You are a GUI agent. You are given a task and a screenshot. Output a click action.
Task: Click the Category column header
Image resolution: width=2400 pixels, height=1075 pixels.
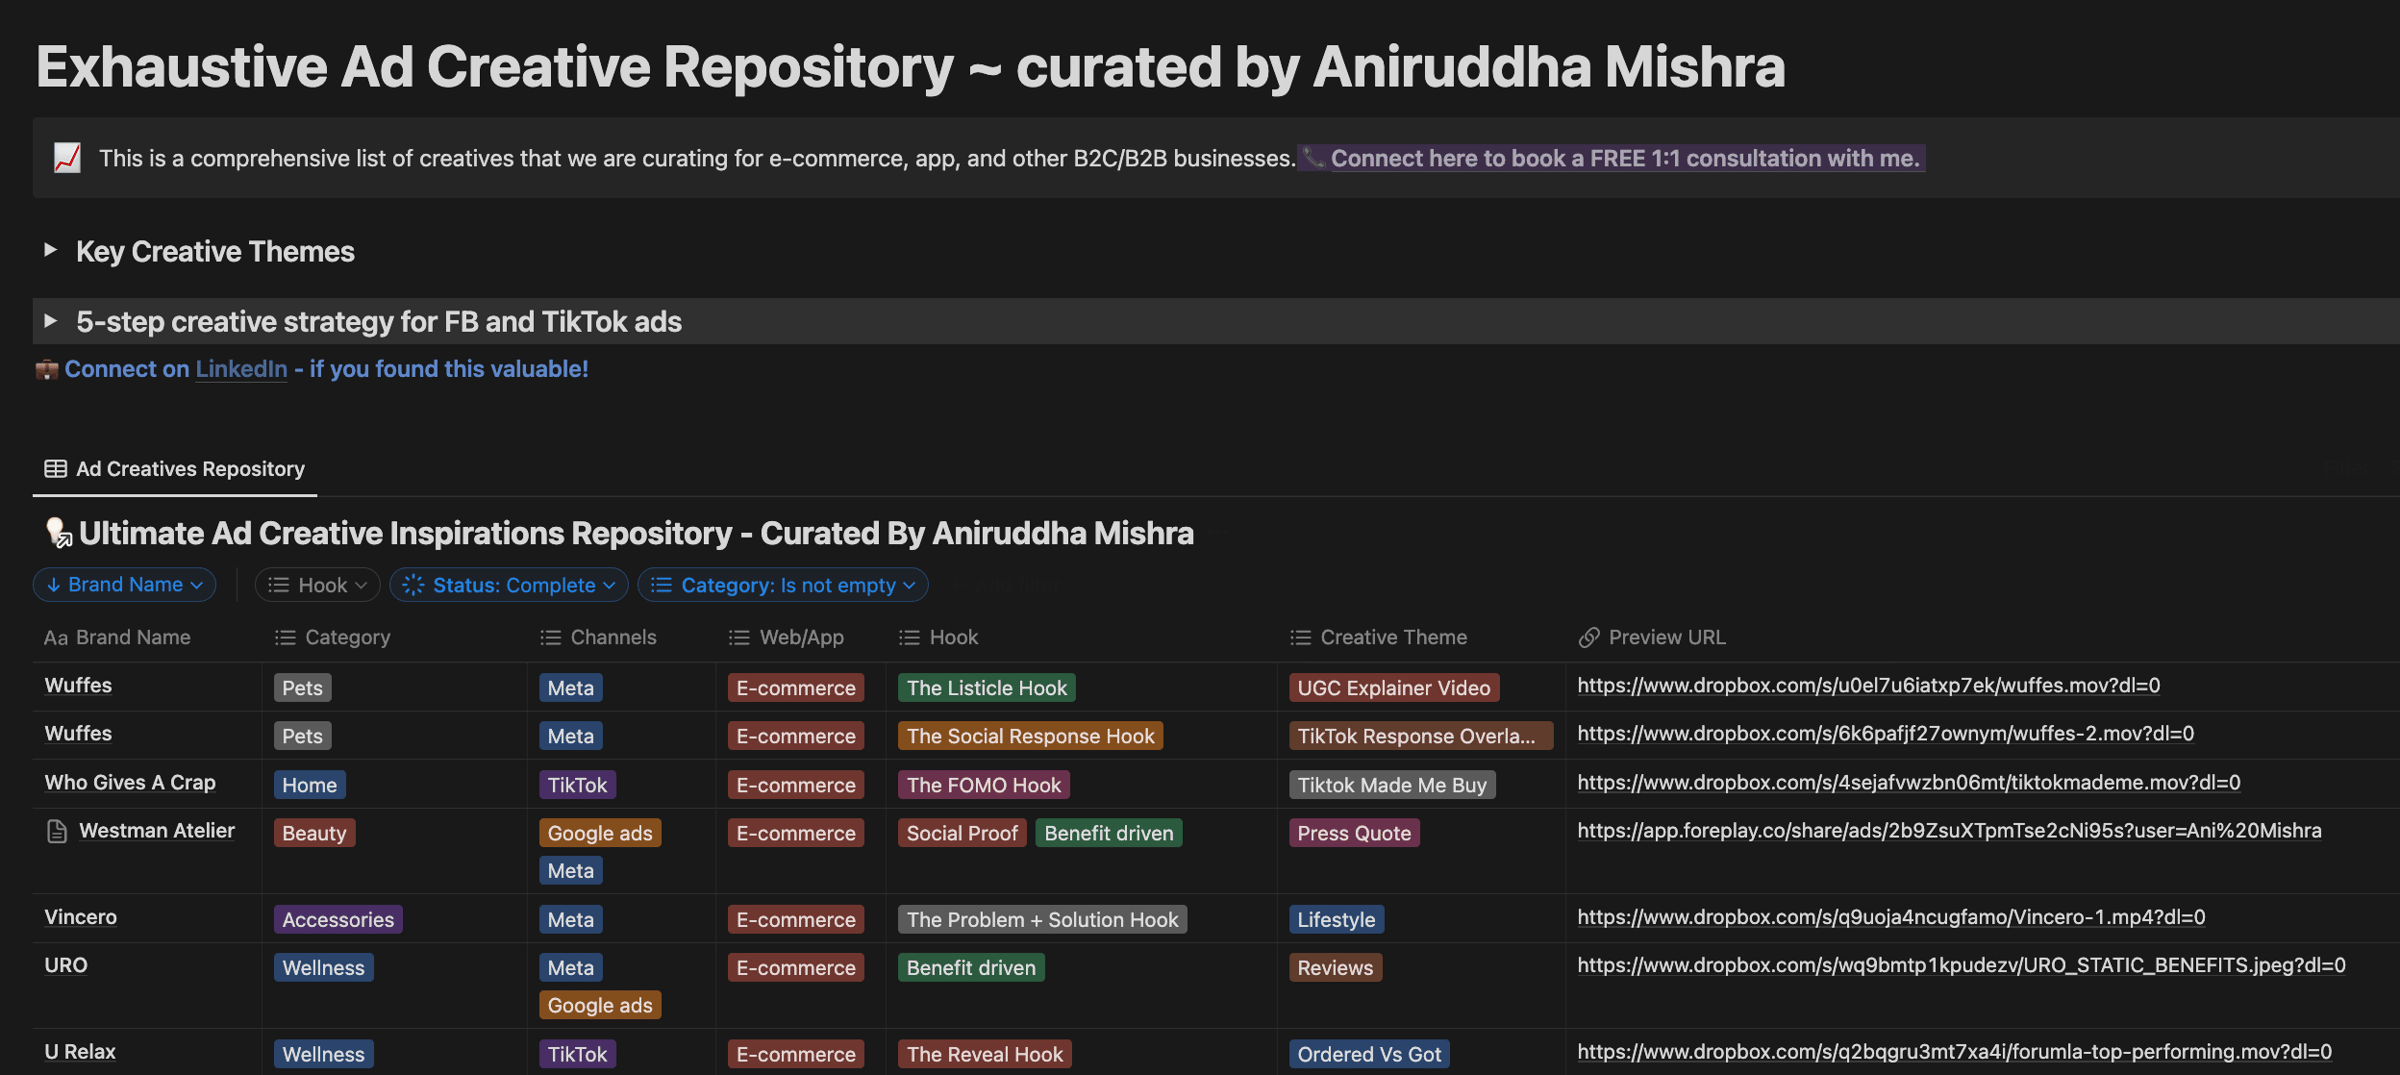coord(332,637)
